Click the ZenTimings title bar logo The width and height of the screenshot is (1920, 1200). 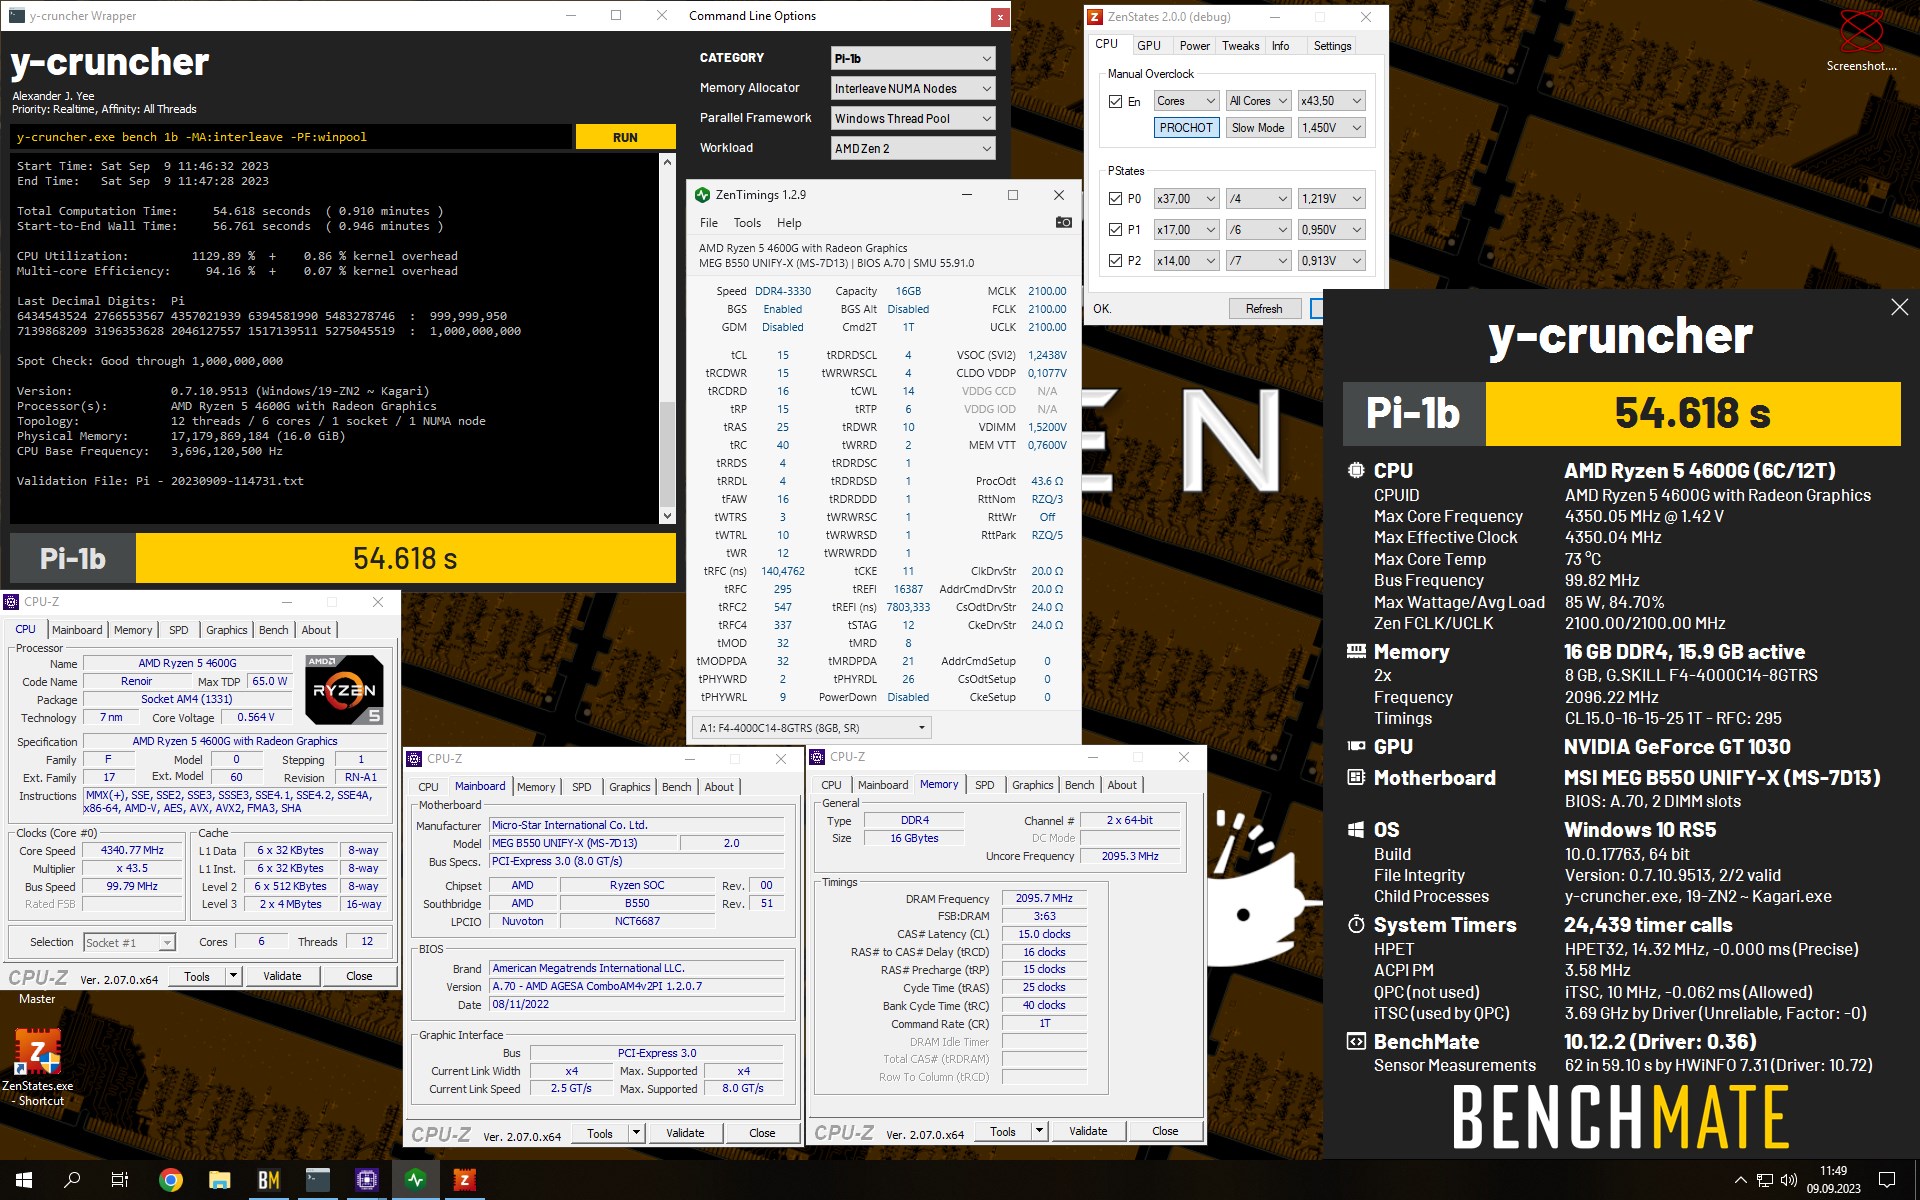coord(702,195)
